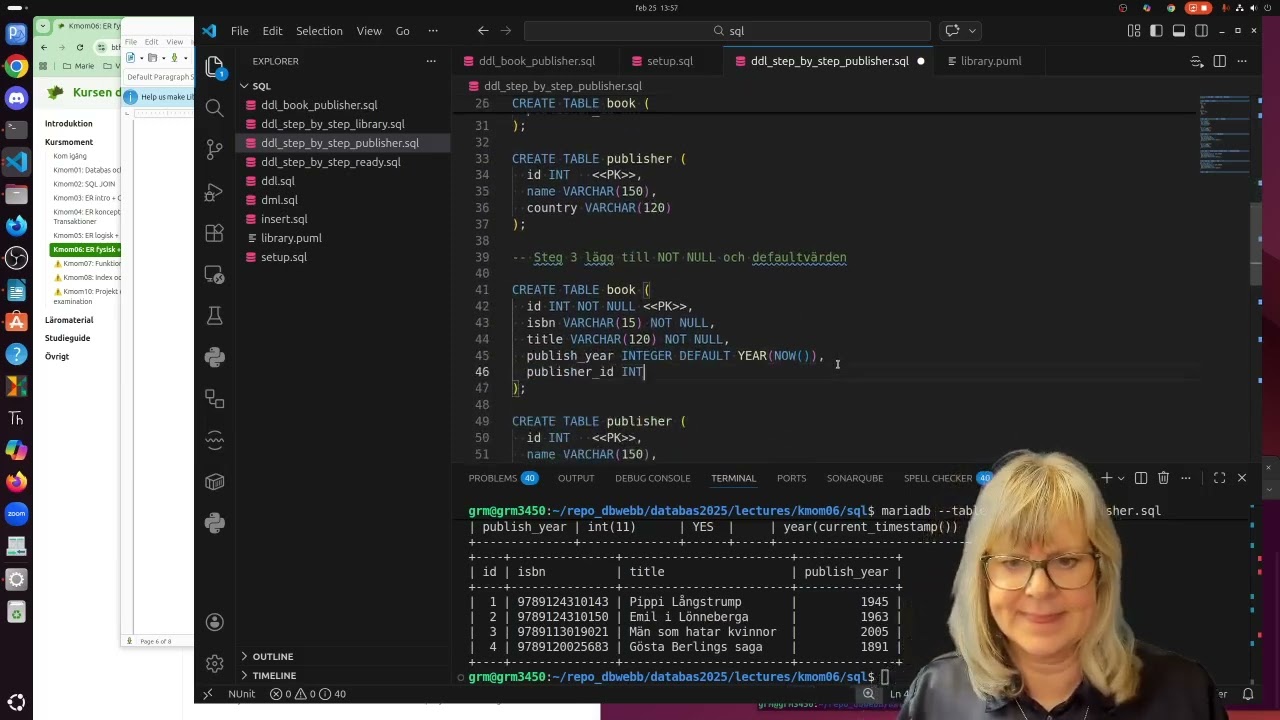Viewport: 1280px width, 720px height.
Task: Open the Copilot chat dropdown arrow
Action: pyautogui.click(x=972, y=31)
